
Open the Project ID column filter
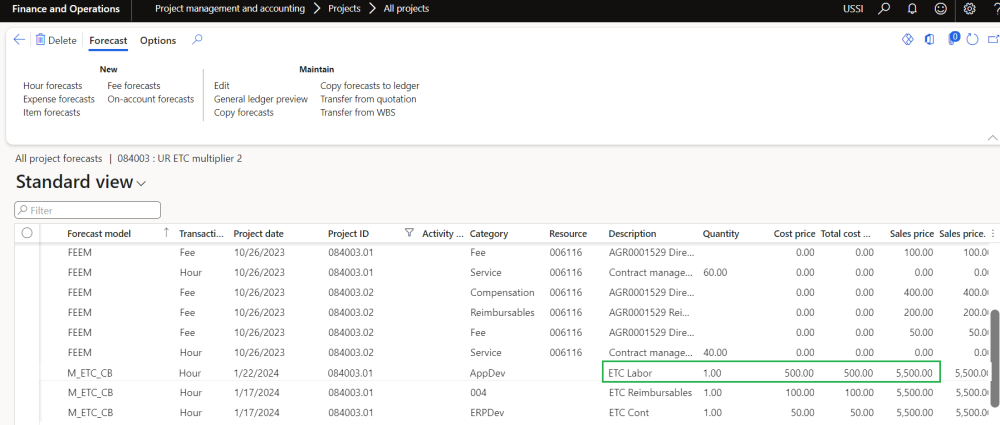point(408,233)
